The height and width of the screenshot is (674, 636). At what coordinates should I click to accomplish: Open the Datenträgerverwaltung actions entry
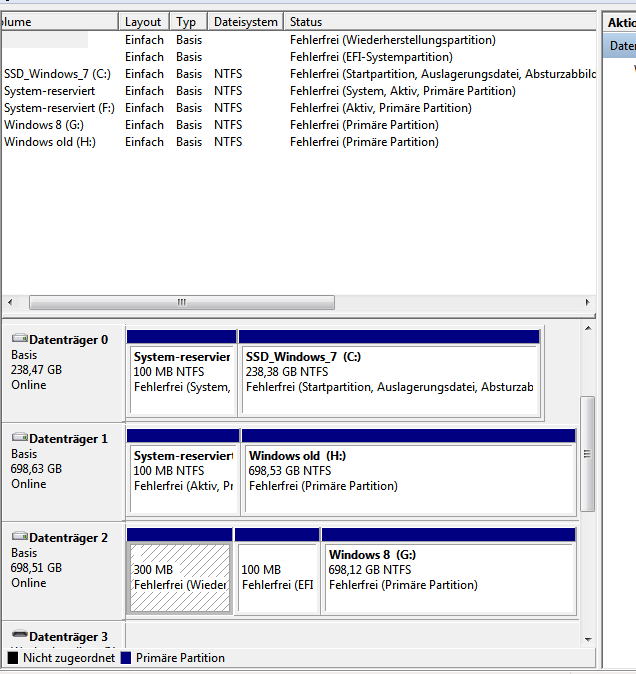coord(621,46)
